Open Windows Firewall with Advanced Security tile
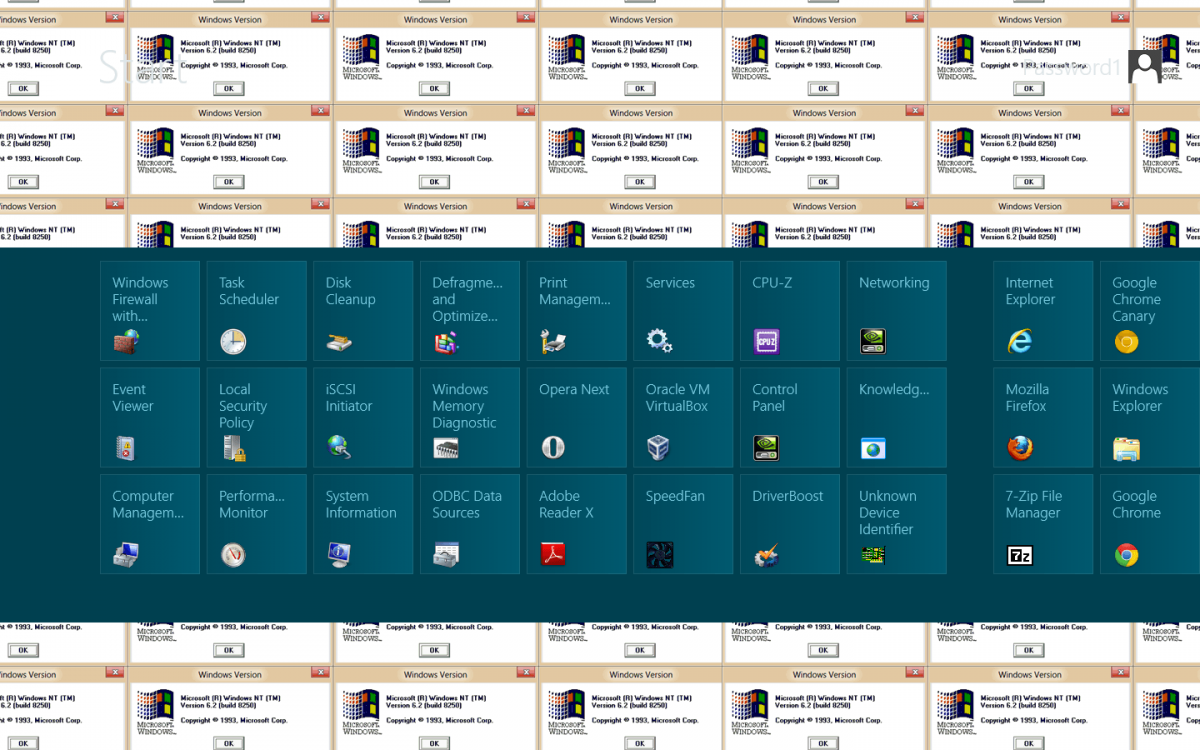1200x750 pixels. 150,311
